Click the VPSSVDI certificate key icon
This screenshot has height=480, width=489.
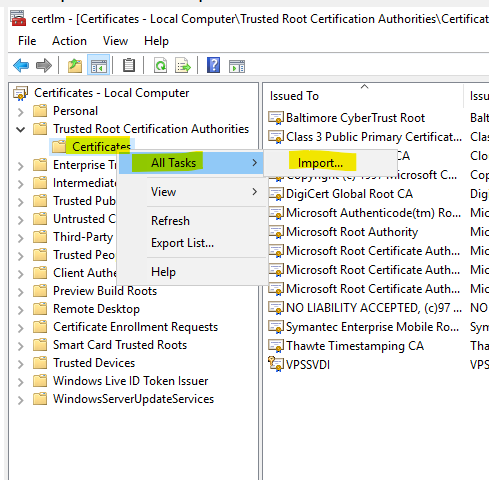pos(276,364)
